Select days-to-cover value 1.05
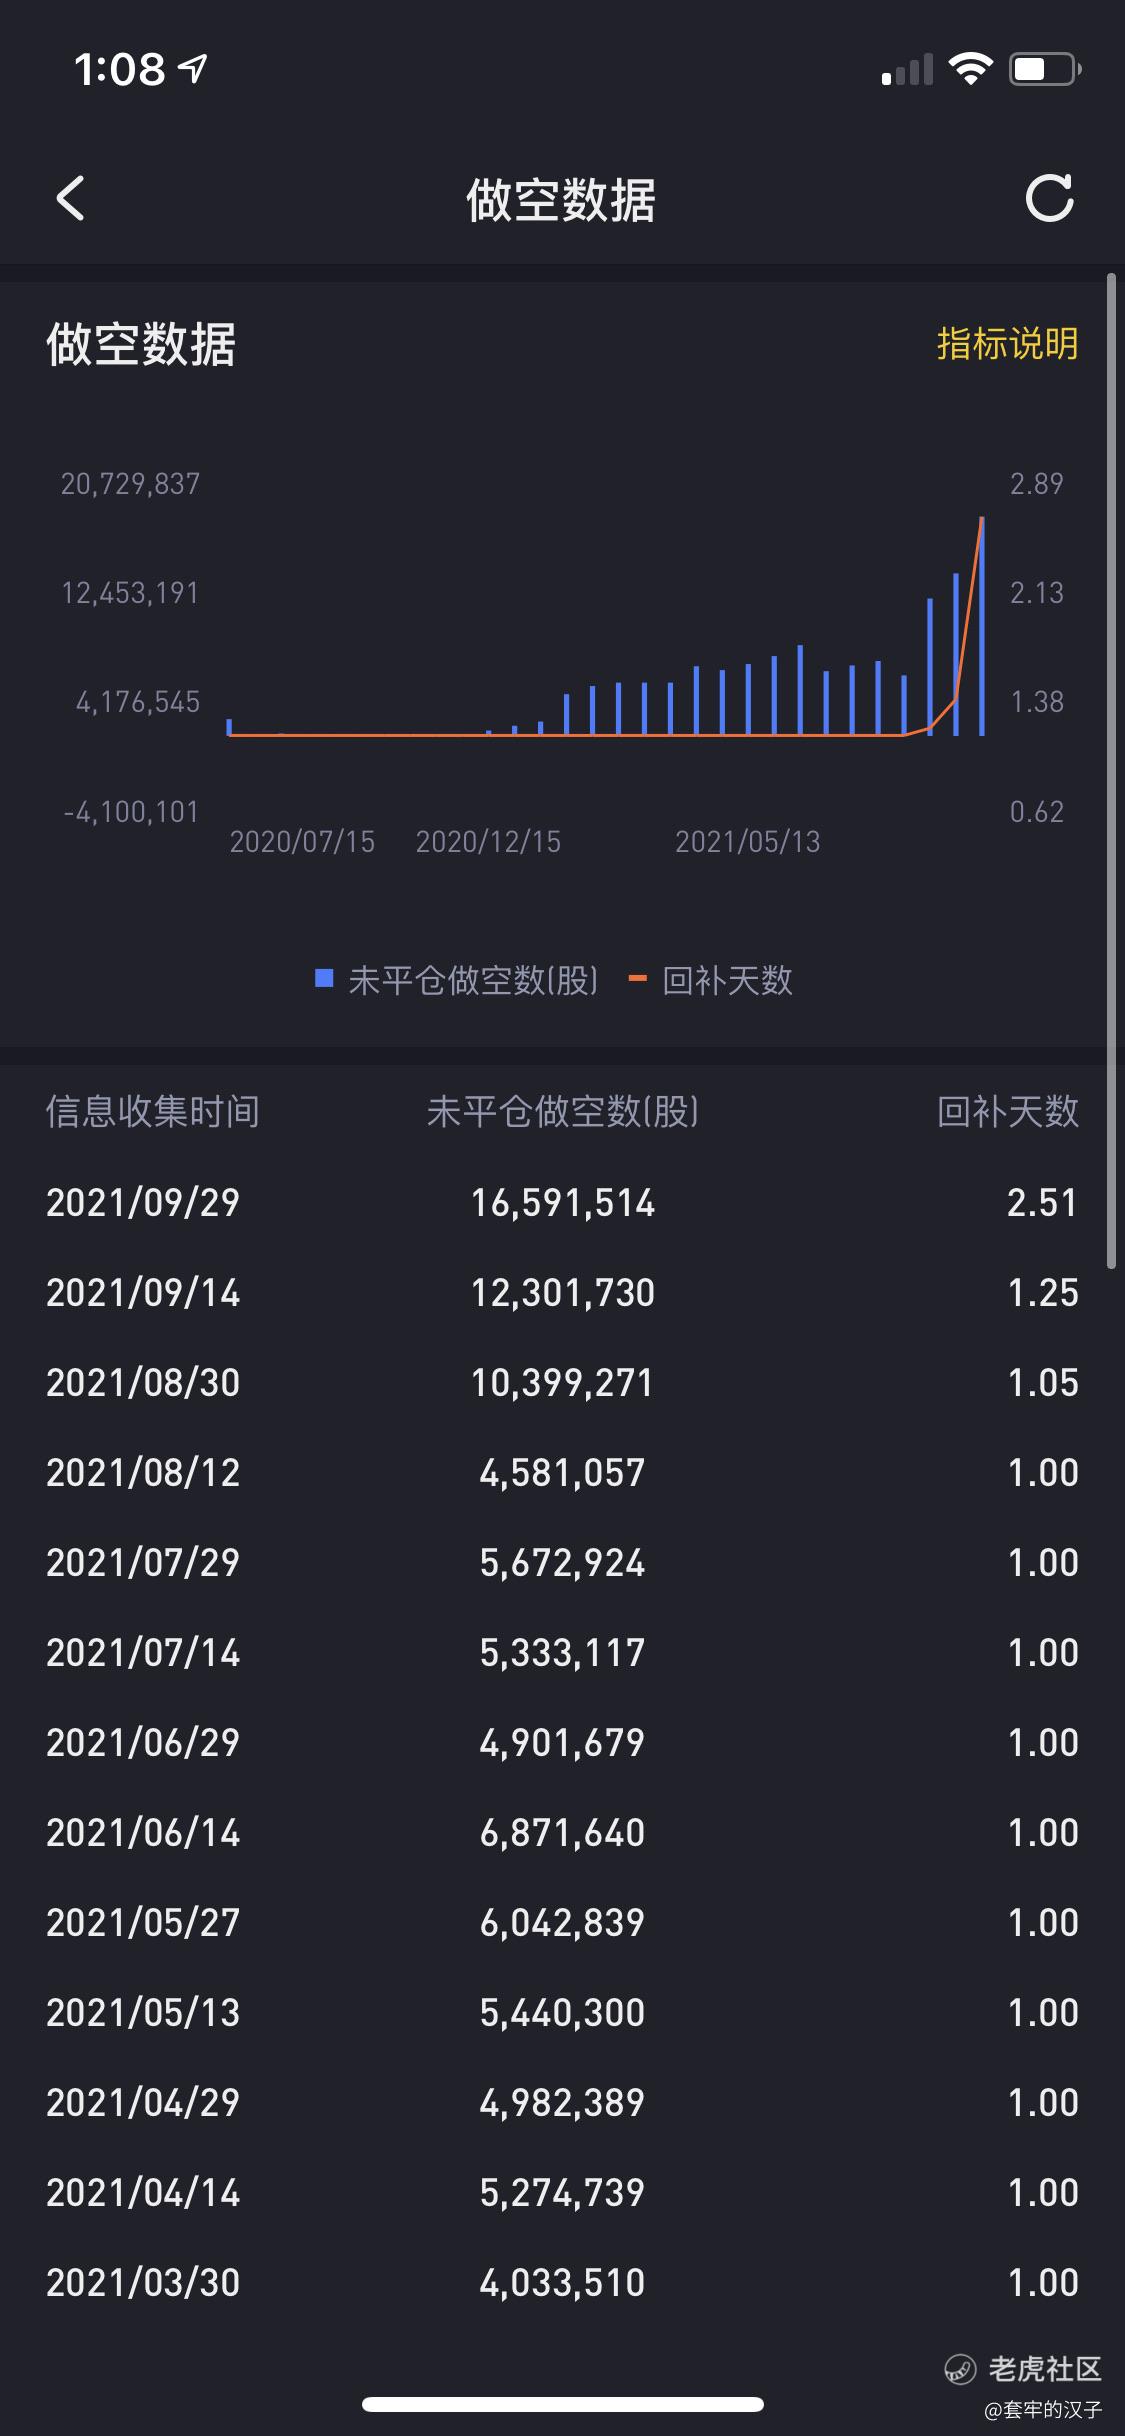This screenshot has width=1125, height=2436. pyautogui.click(x=1043, y=1382)
